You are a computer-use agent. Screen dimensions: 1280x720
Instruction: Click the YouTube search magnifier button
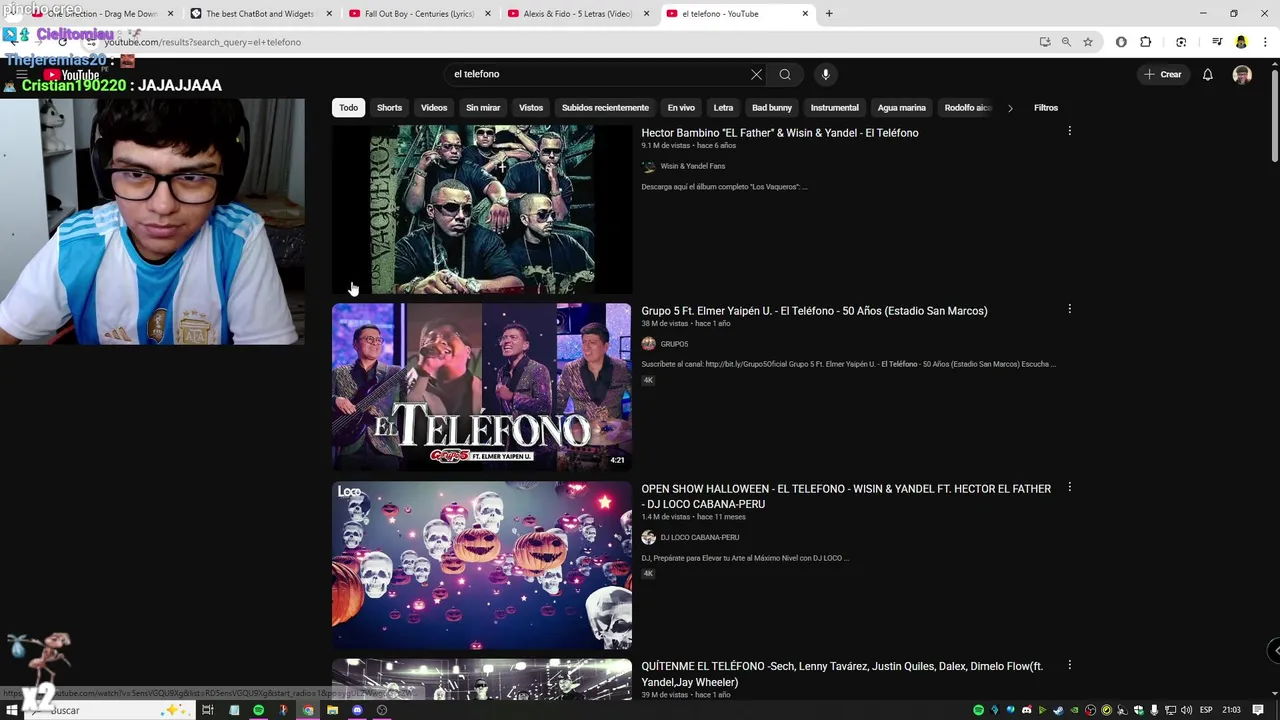(785, 74)
